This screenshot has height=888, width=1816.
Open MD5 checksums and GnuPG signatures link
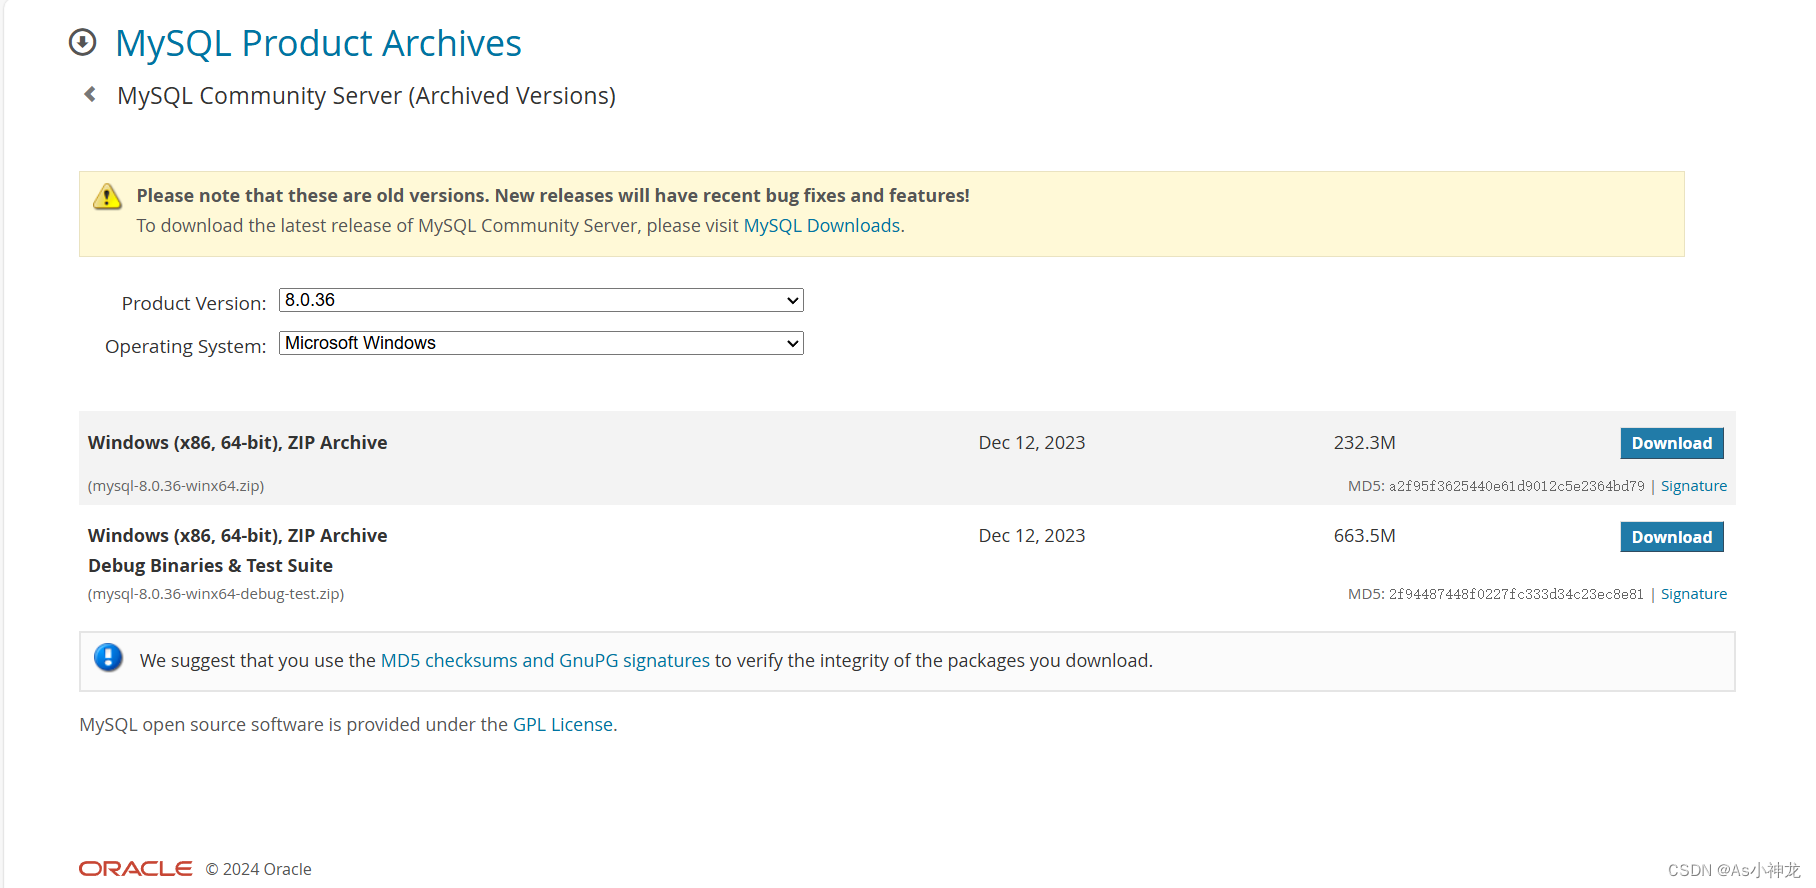pos(545,660)
